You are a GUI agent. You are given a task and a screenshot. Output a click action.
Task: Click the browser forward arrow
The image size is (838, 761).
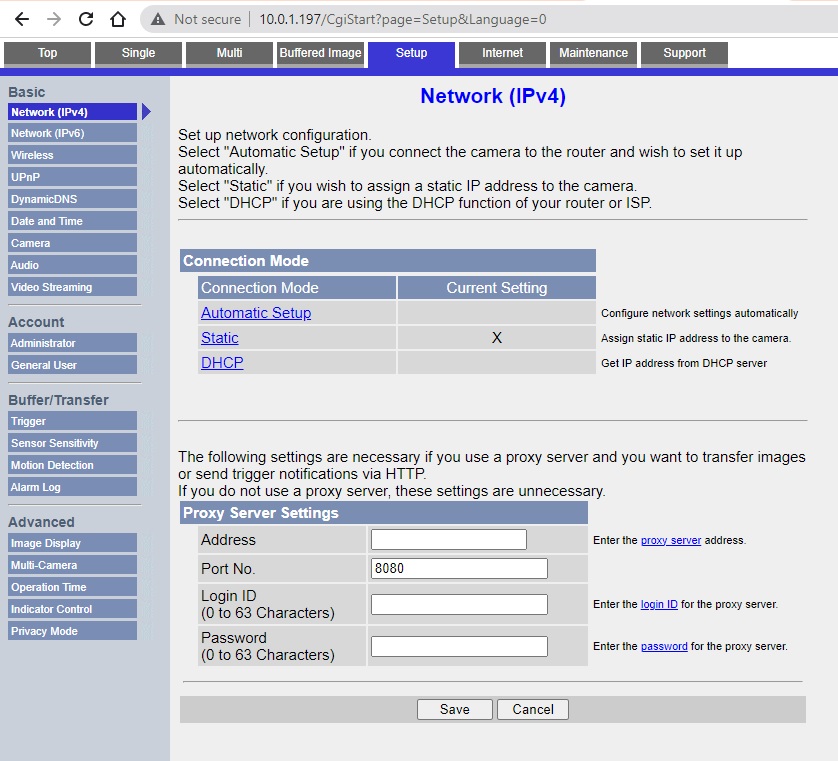[54, 20]
